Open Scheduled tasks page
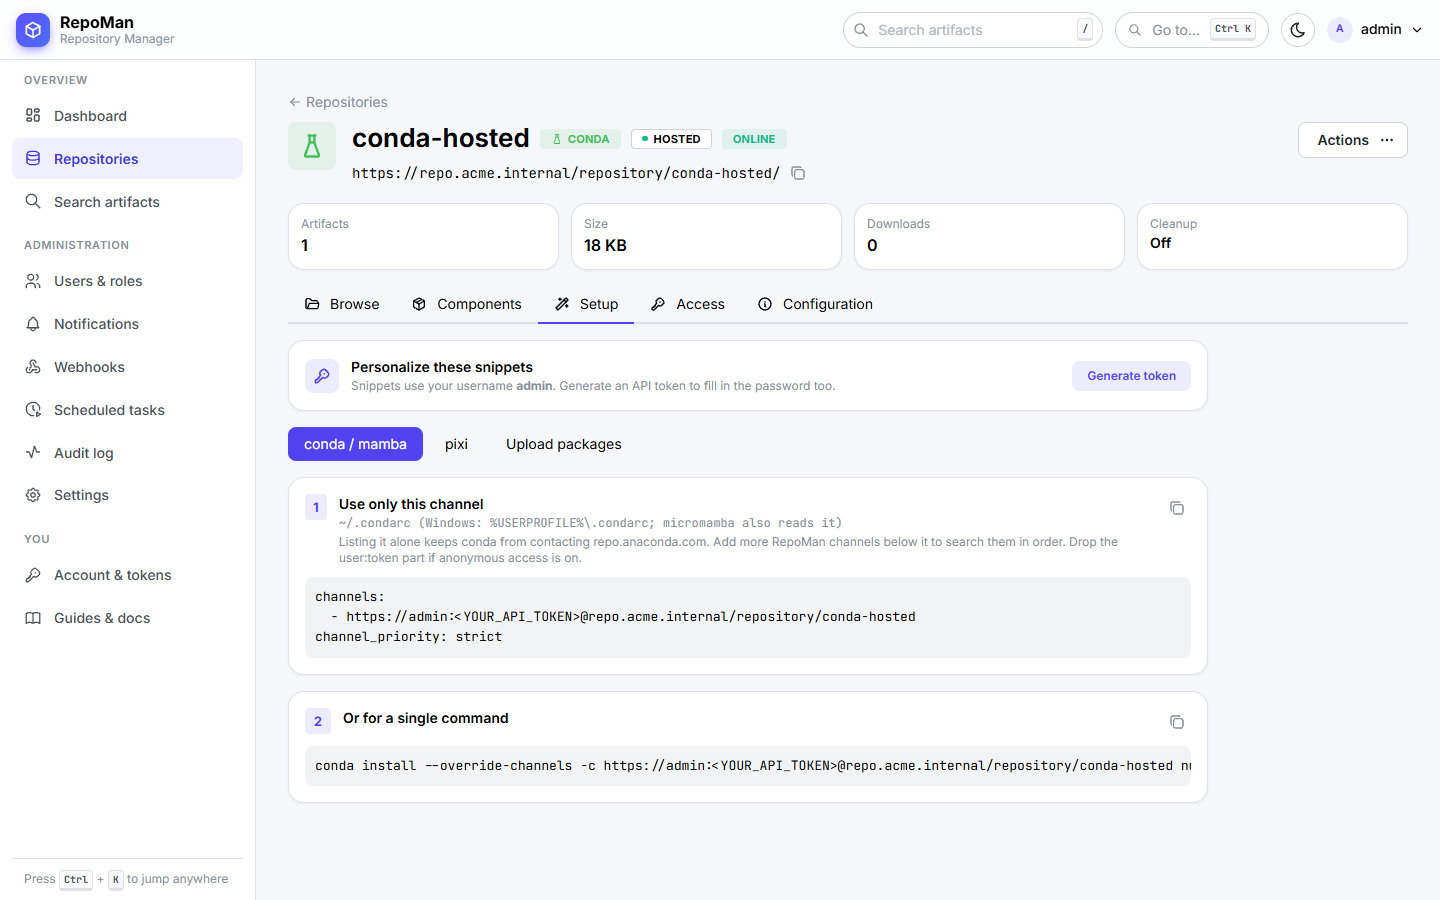Image resolution: width=1440 pixels, height=900 pixels. (x=127, y=410)
